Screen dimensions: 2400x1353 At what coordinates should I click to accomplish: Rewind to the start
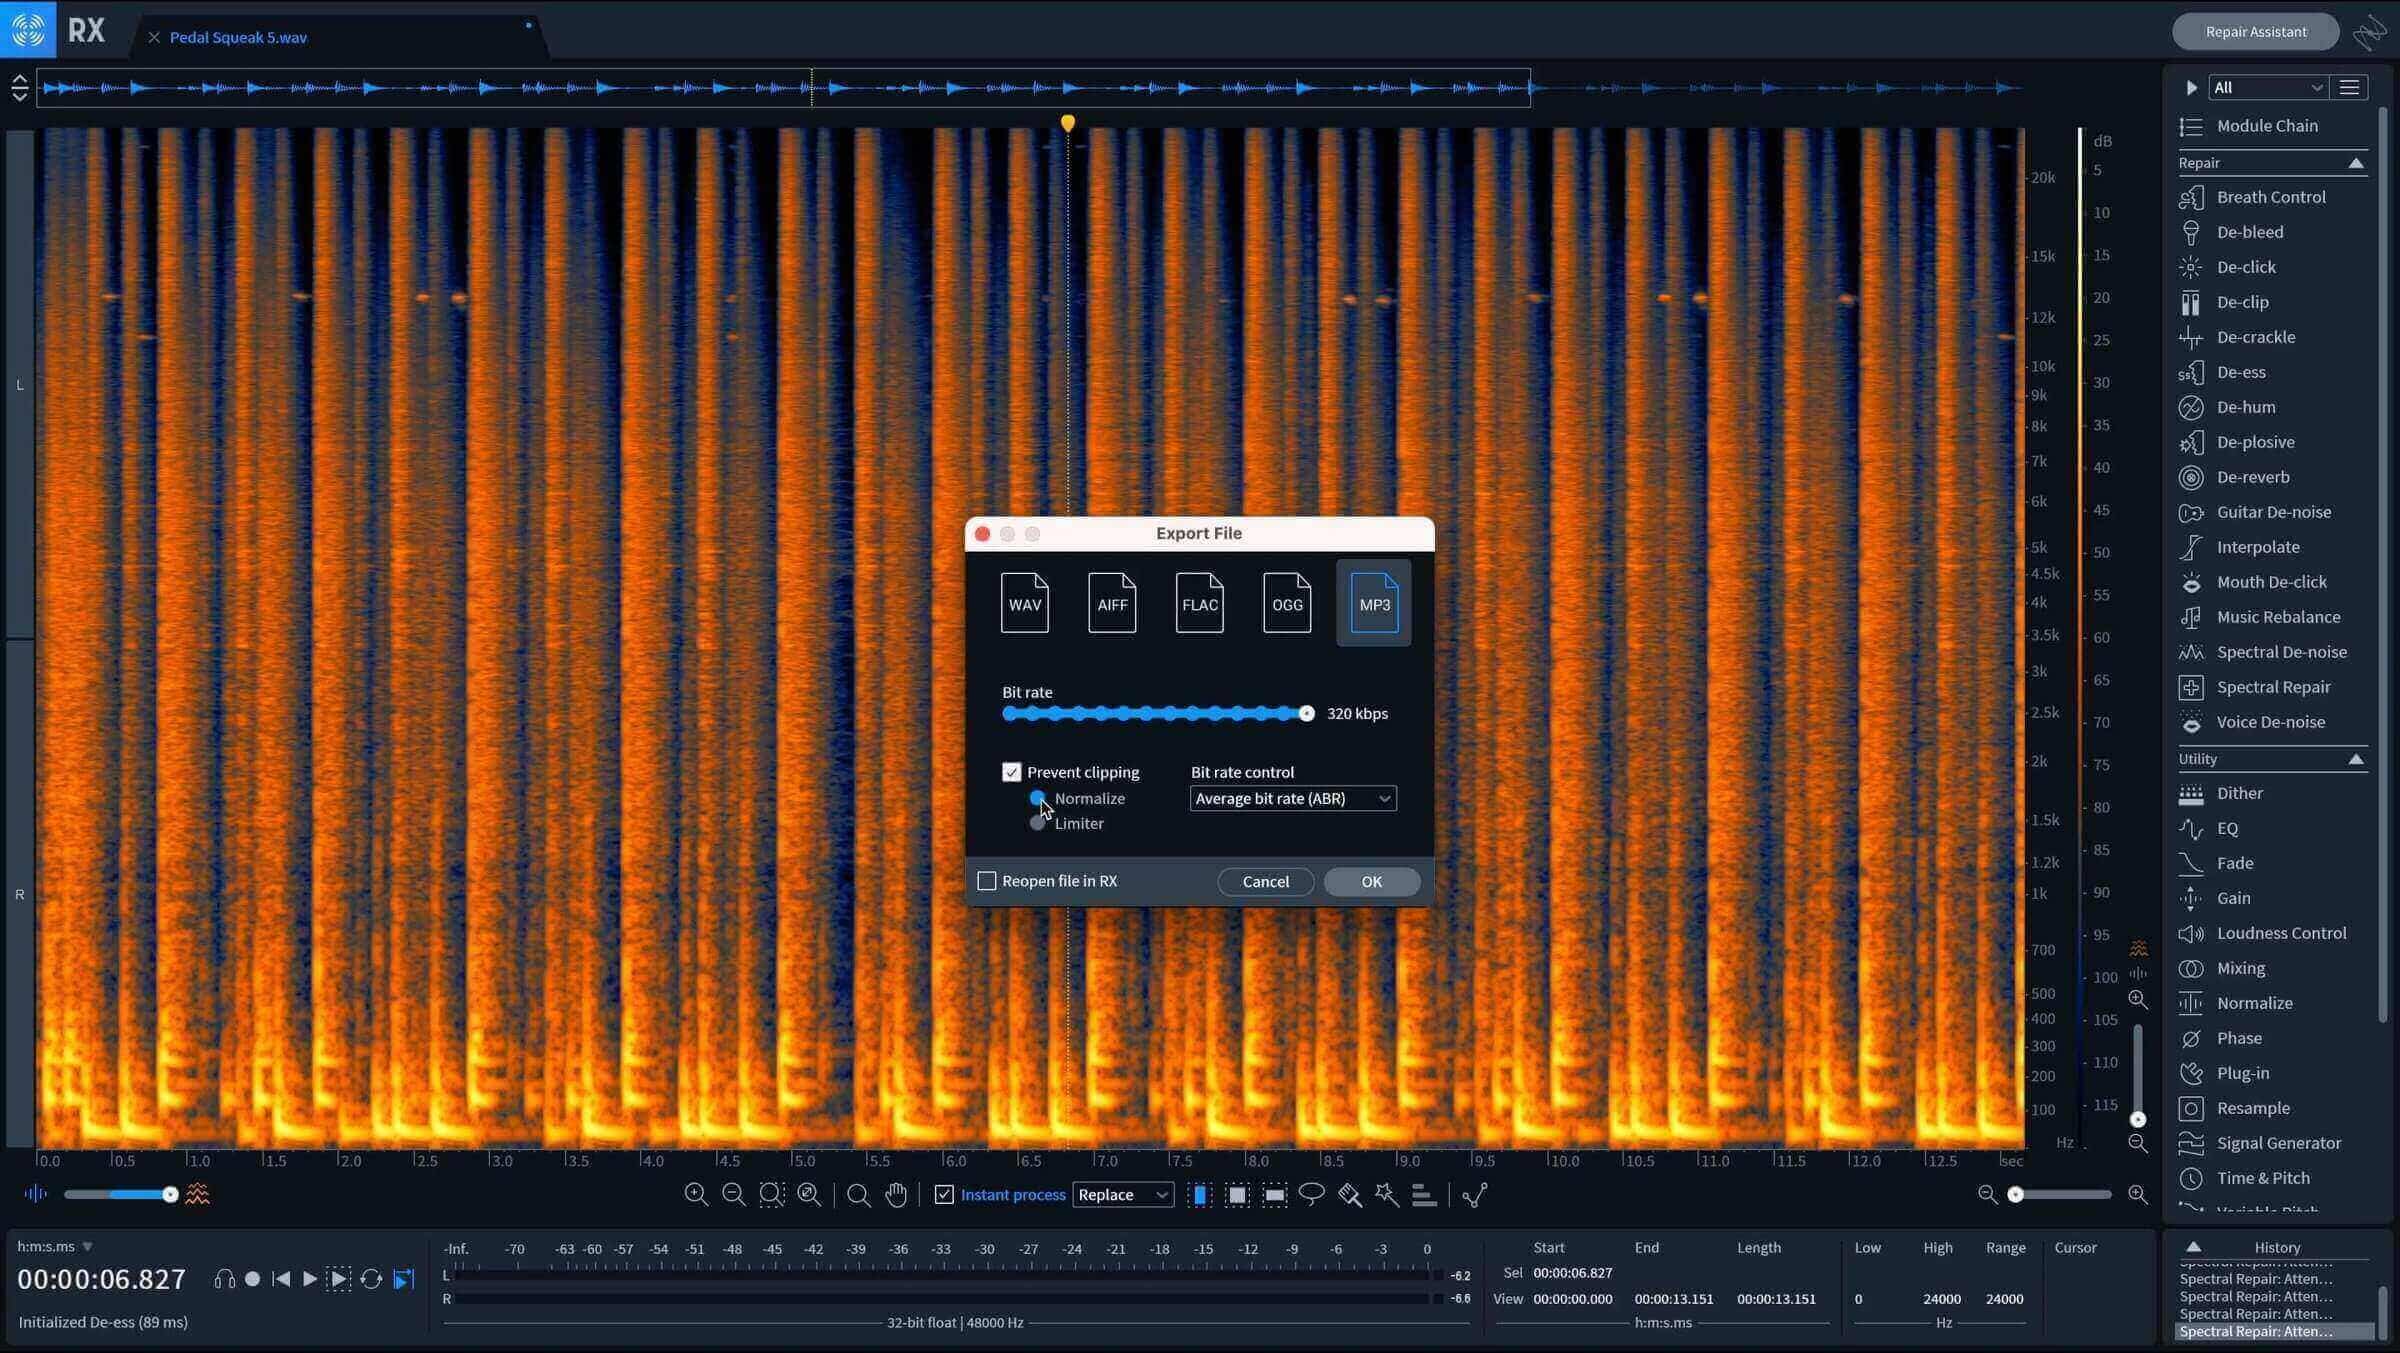coord(281,1279)
